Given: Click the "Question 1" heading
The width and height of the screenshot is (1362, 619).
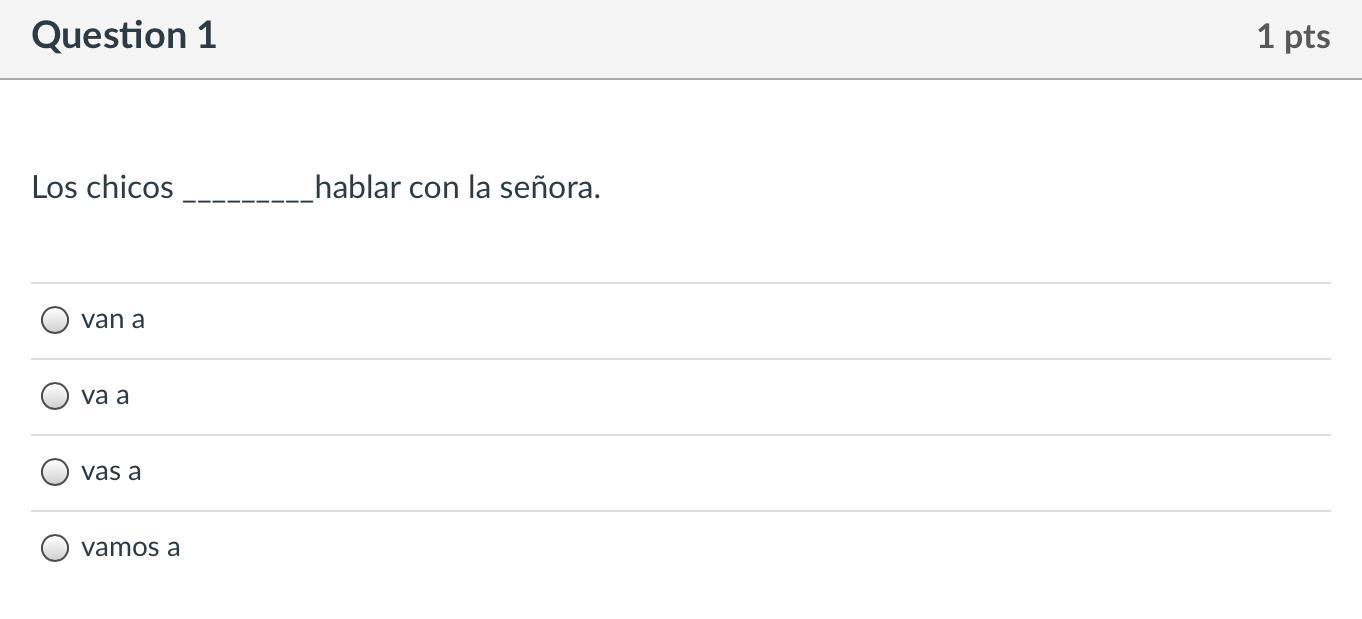Looking at the screenshot, I should [124, 36].
